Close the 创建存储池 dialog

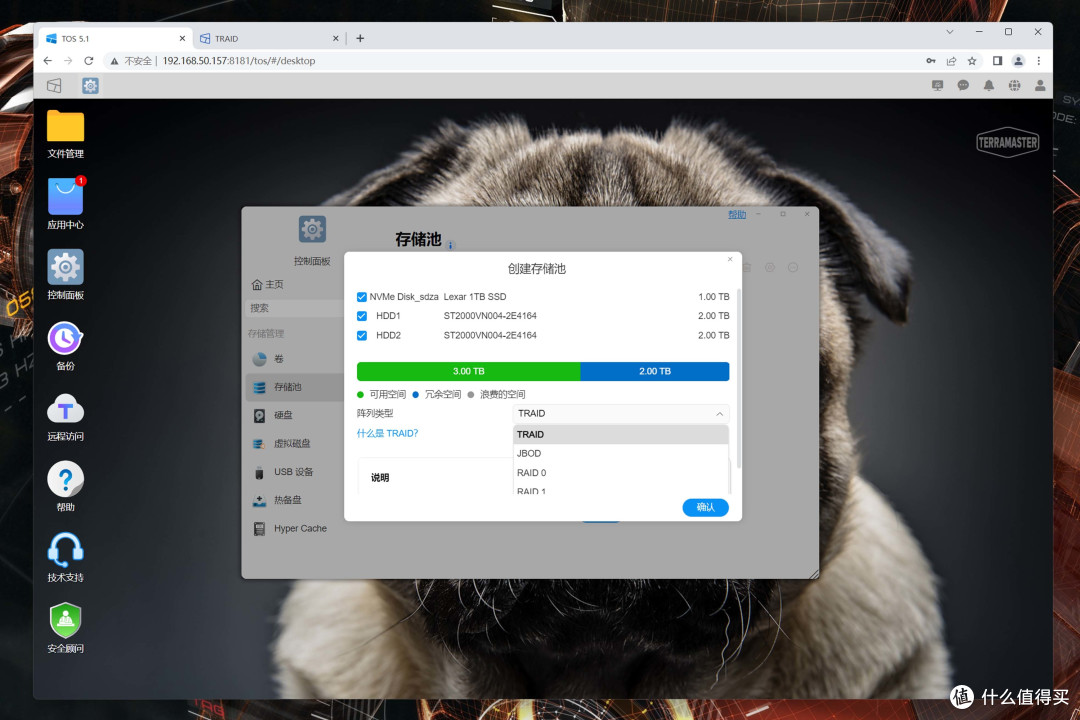[x=730, y=259]
